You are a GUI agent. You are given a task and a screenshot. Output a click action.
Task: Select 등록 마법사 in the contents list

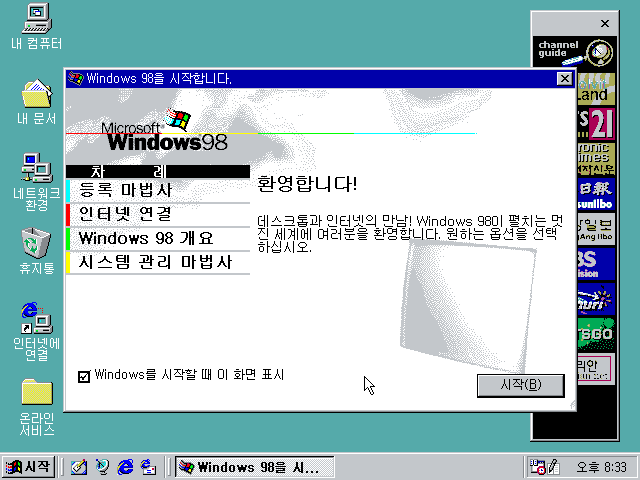158,191
